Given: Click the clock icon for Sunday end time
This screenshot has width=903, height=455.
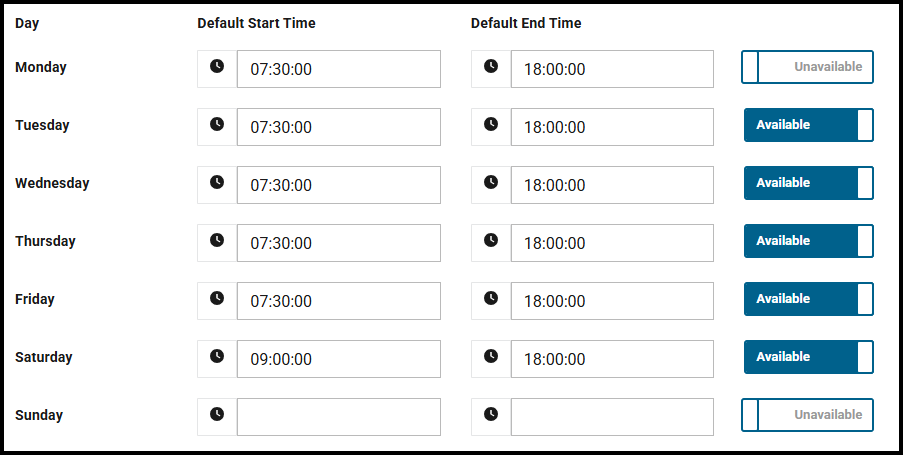Looking at the screenshot, I should click(491, 415).
